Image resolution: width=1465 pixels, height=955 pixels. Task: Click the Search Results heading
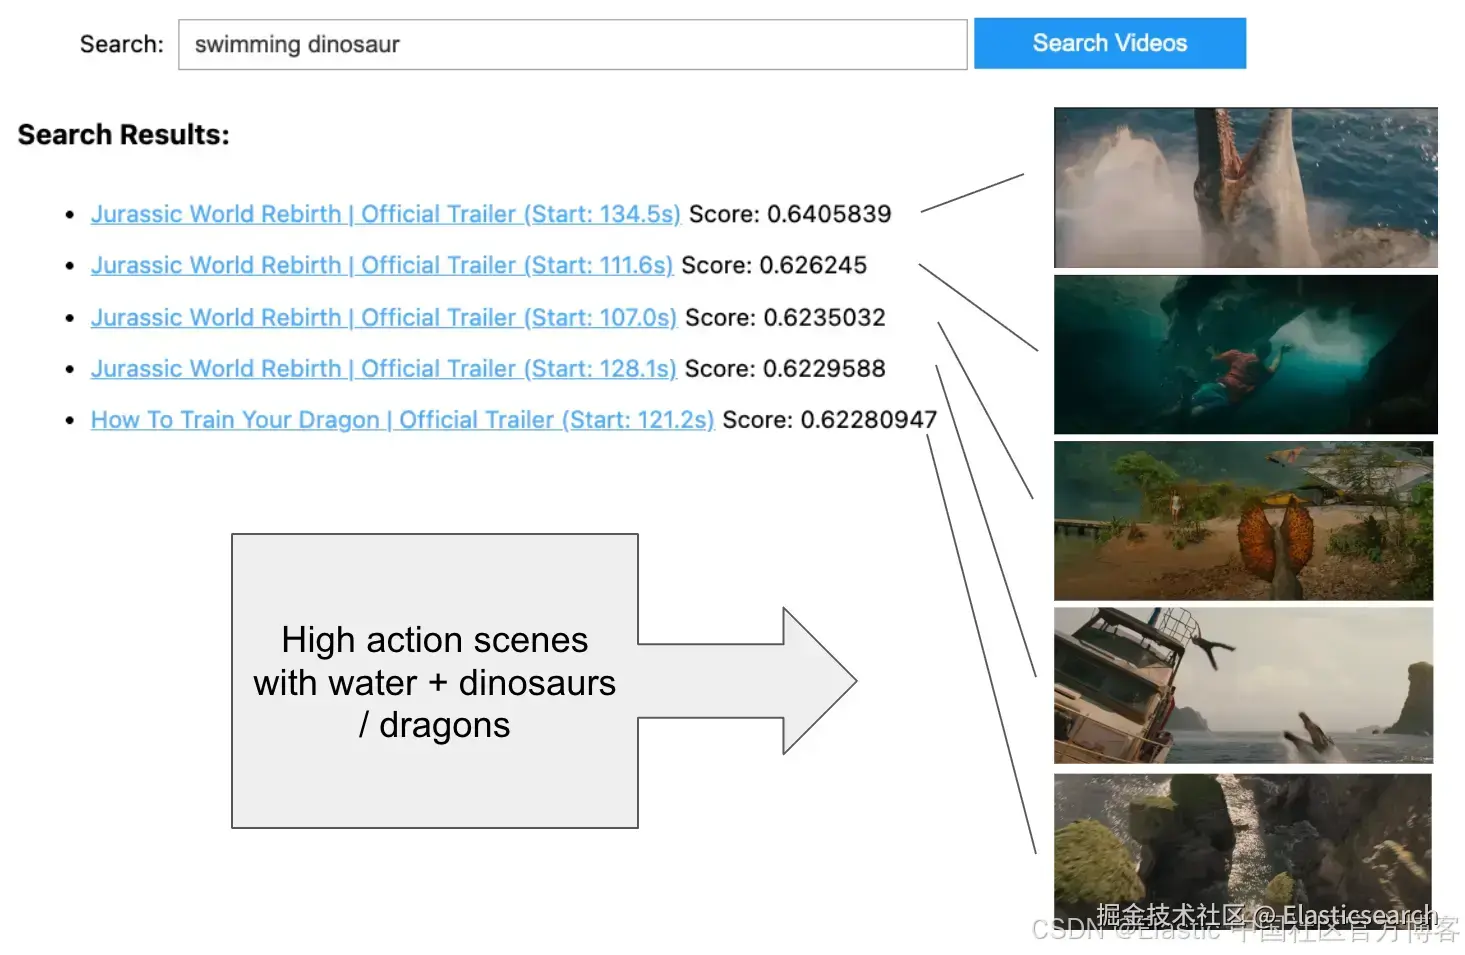click(x=123, y=135)
